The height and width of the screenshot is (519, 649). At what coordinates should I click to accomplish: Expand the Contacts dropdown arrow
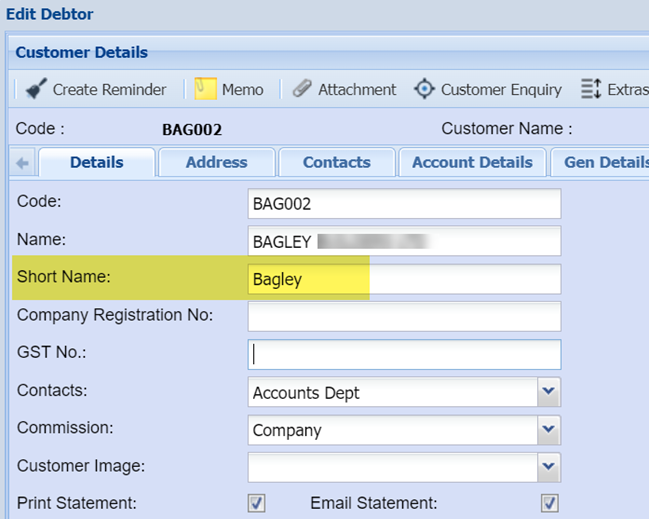(x=548, y=392)
